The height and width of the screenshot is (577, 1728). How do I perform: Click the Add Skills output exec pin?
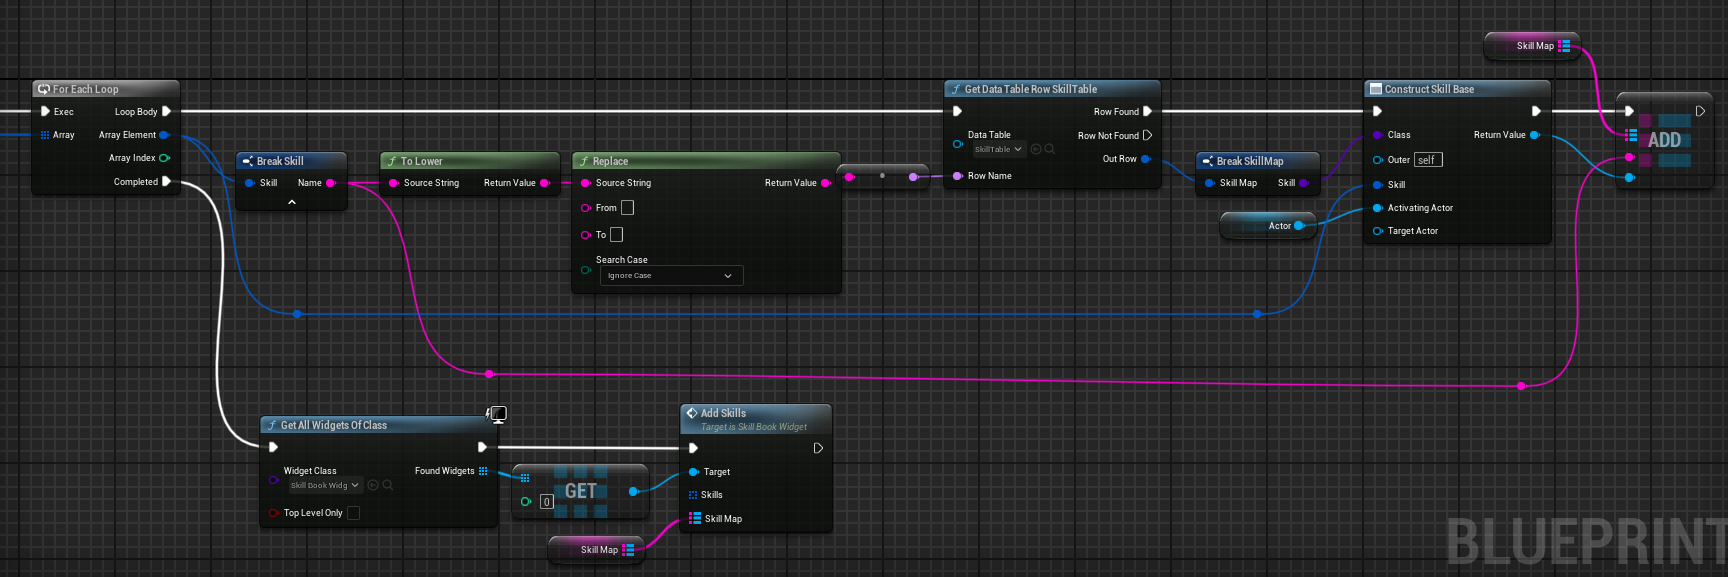pyautogui.click(x=818, y=448)
